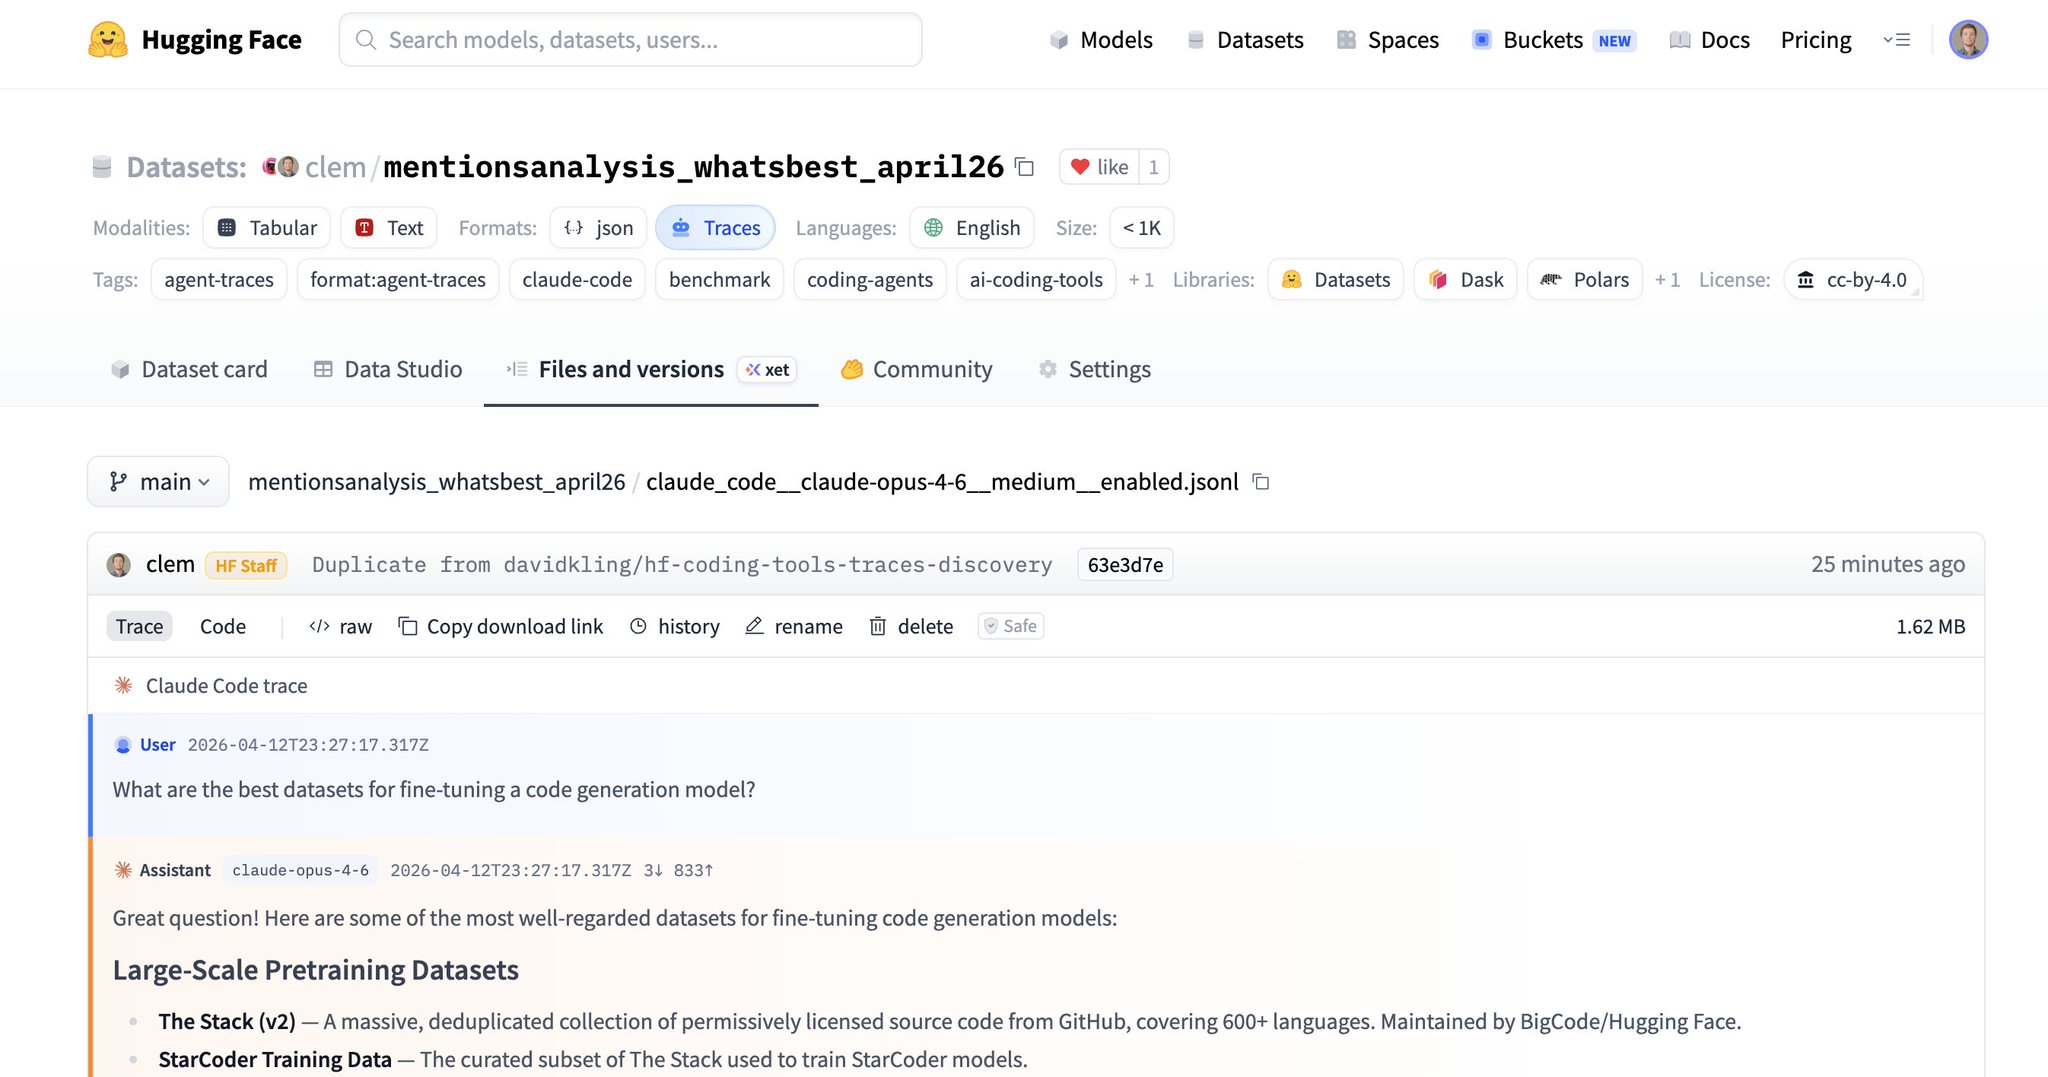Click the benchmark tag
Viewport: 2048px width, 1077px height.
720,280
